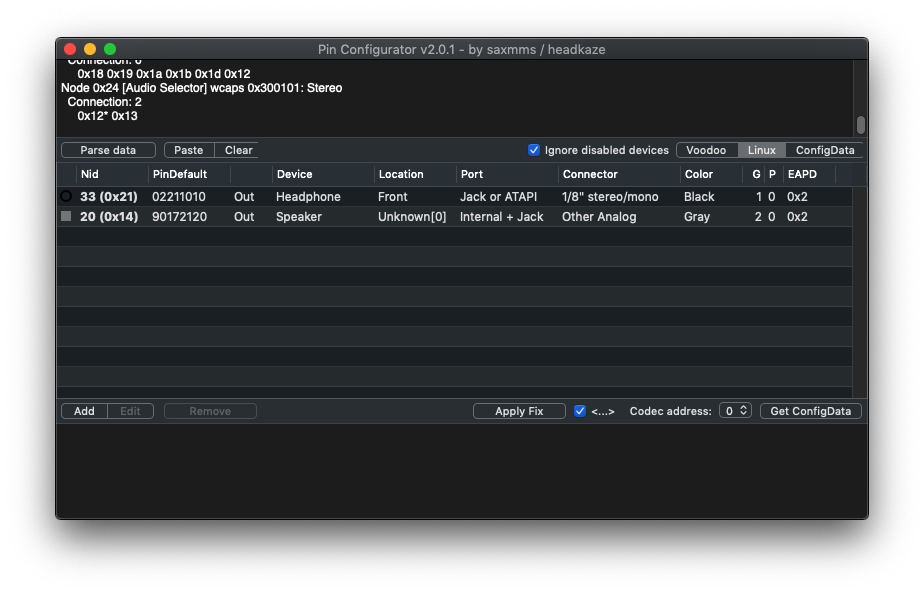This screenshot has width=924, height=593.
Task: Sort table by Nid column header
Action: pyautogui.click(x=112, y=174)
